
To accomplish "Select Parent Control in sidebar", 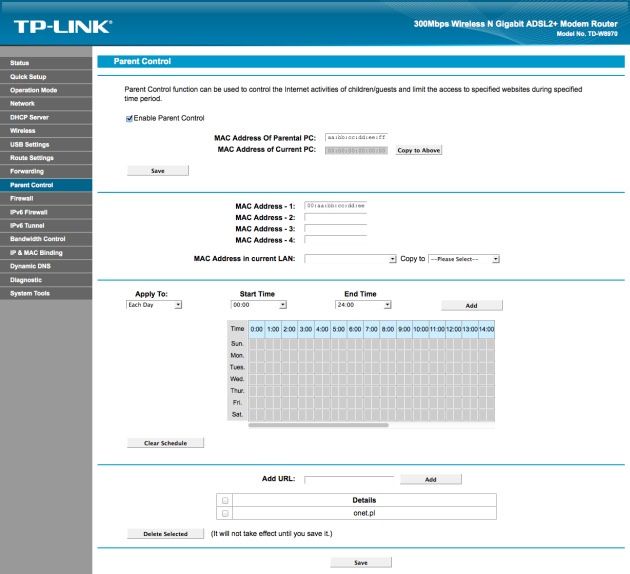I will pos(46,185).
